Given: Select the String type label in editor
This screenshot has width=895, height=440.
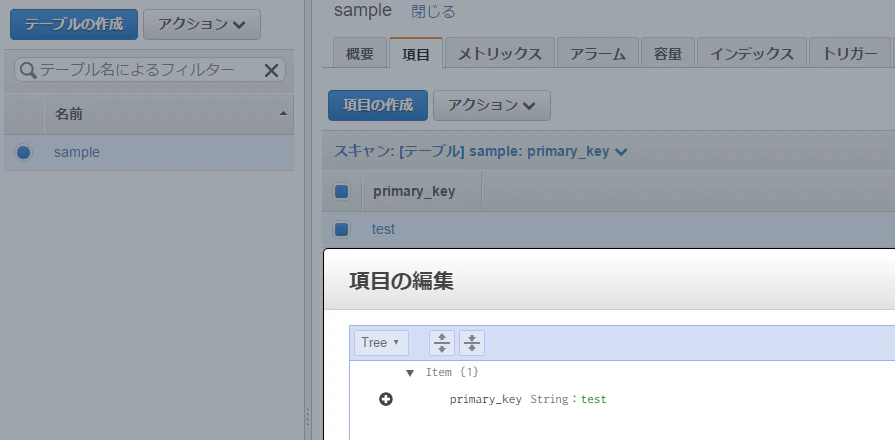Looking at the screenshot, I should click(549, 399).
